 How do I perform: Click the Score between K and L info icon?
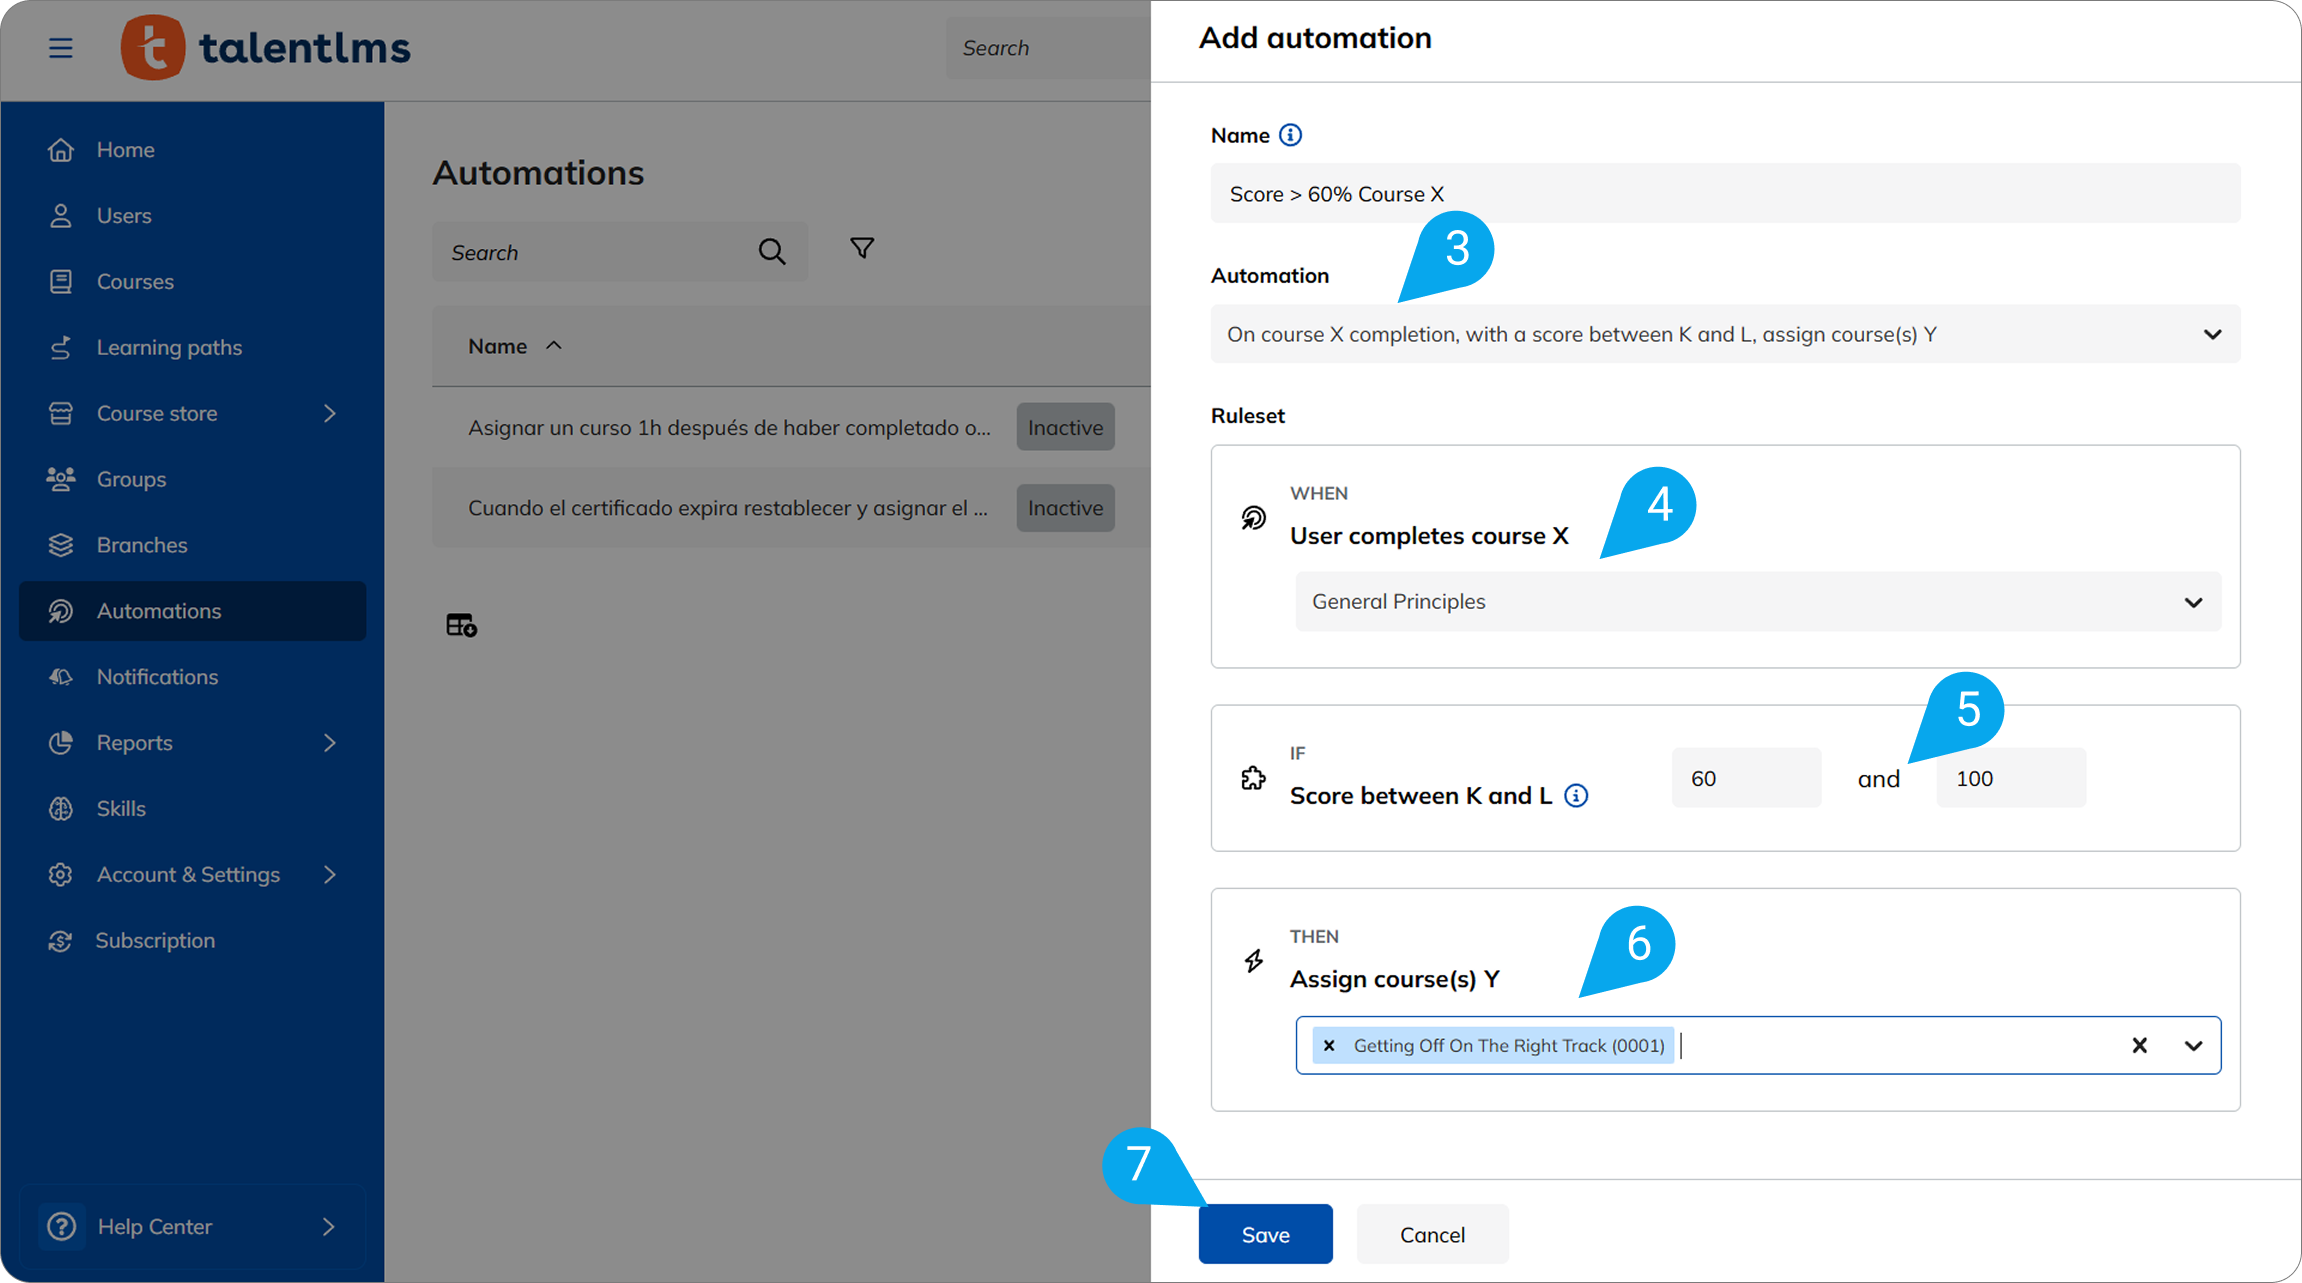(1576, 796)
